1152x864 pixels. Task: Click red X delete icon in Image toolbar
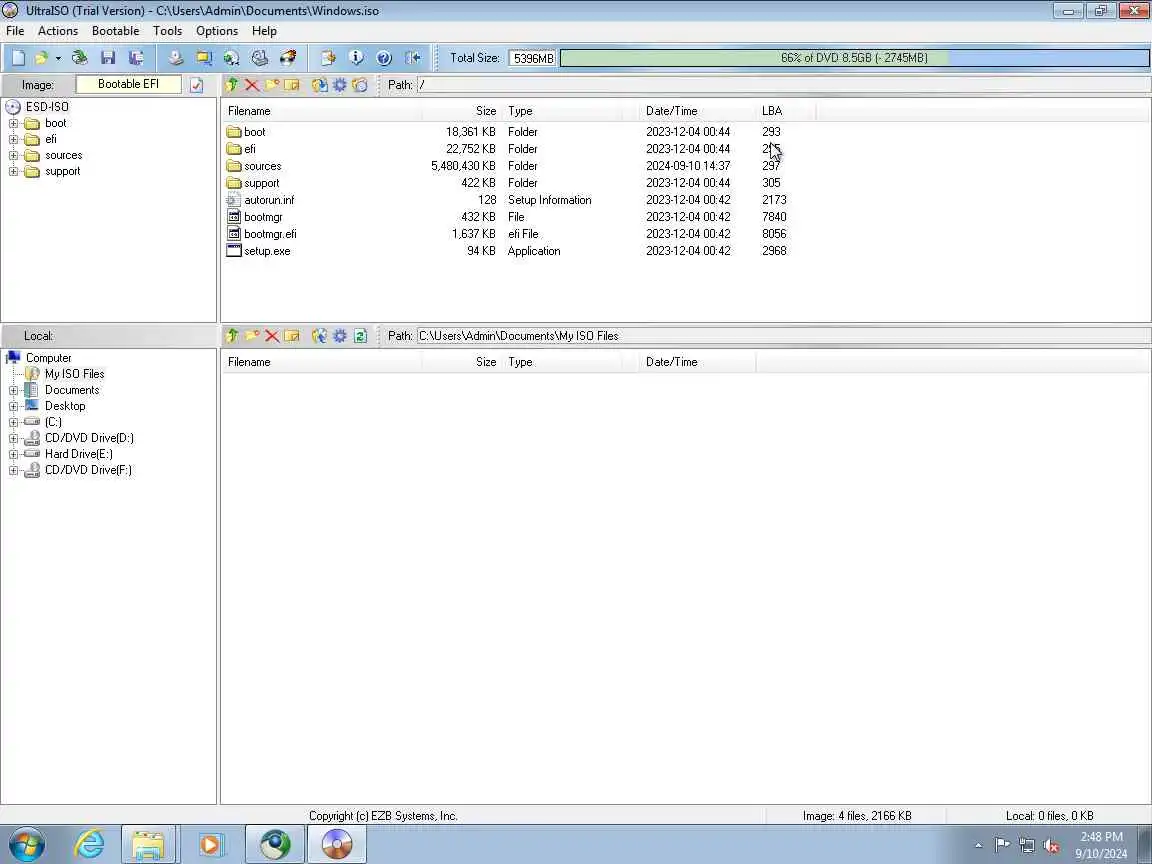(252, 85)
